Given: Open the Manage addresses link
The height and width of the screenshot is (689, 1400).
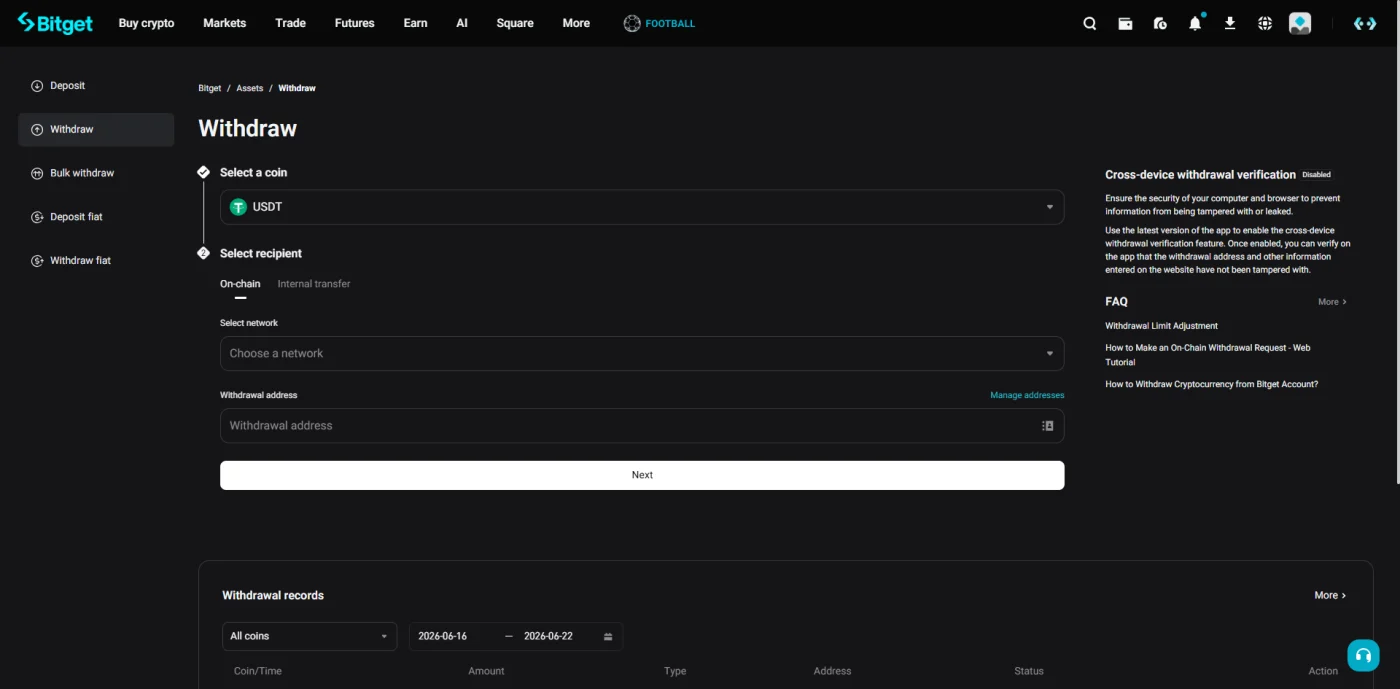Looking at the screenshot, I should tap(1027, 395).
